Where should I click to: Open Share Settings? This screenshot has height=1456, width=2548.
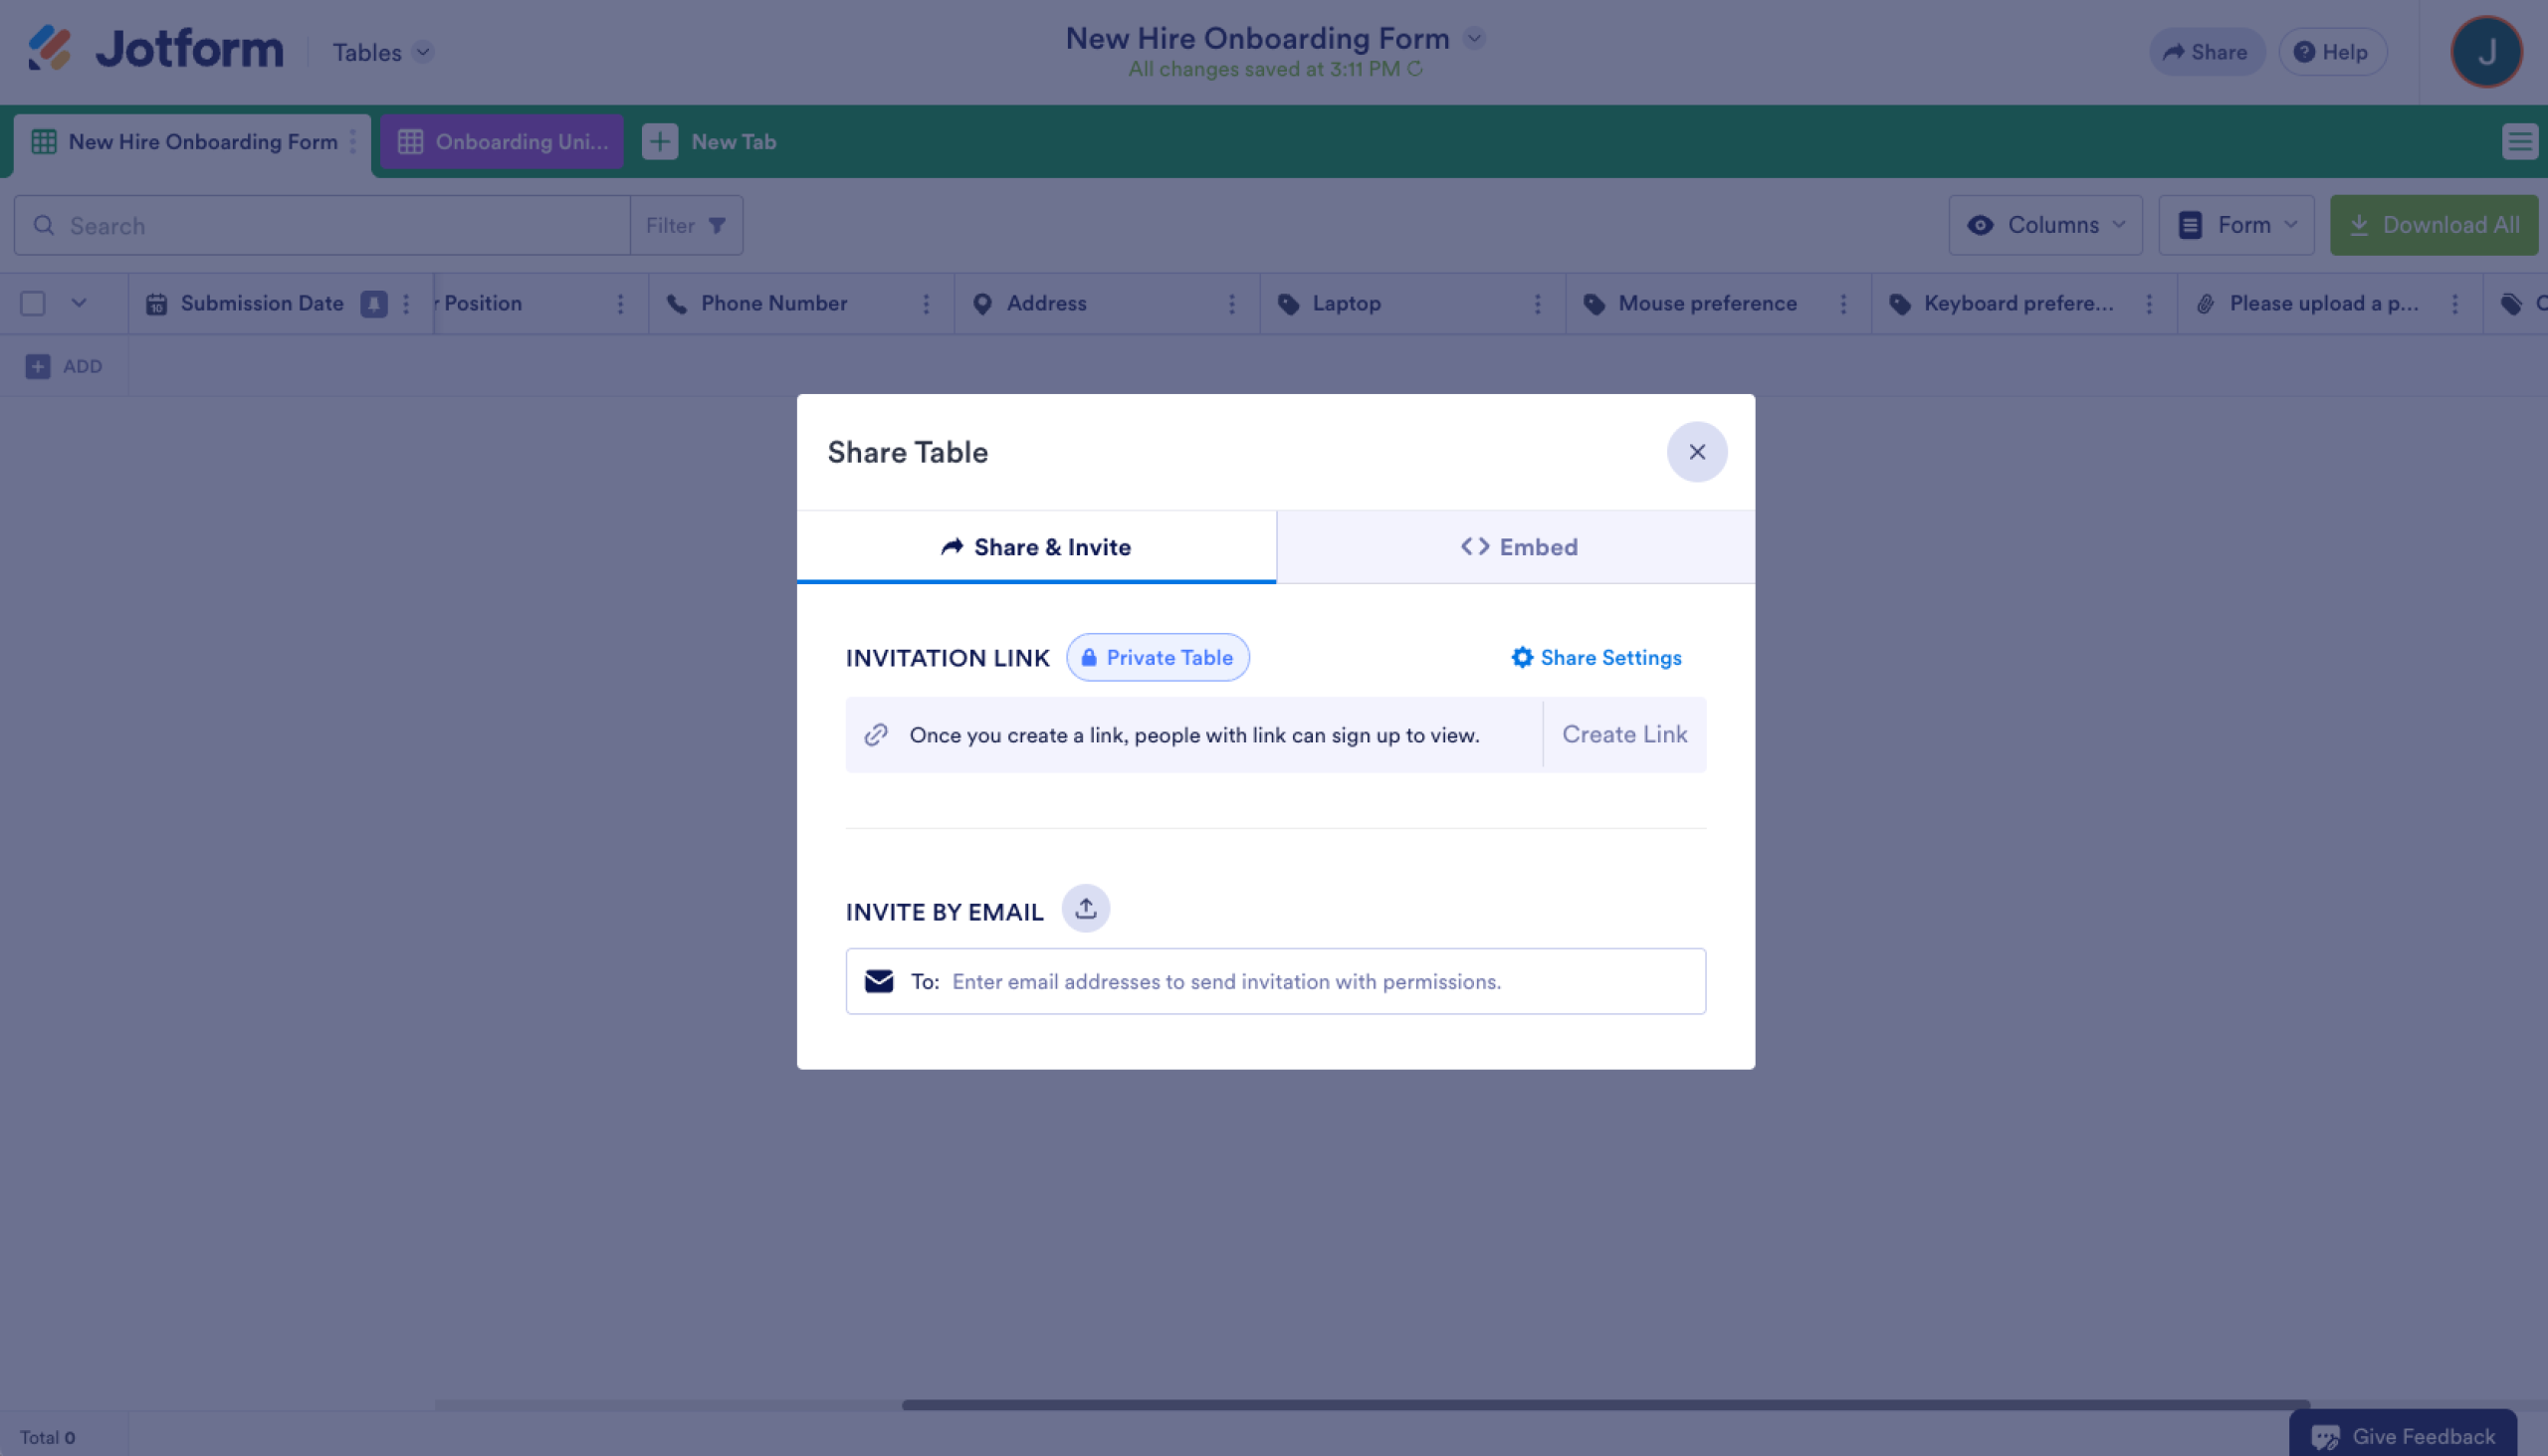pyautogui.click(x=1595, y=657)
